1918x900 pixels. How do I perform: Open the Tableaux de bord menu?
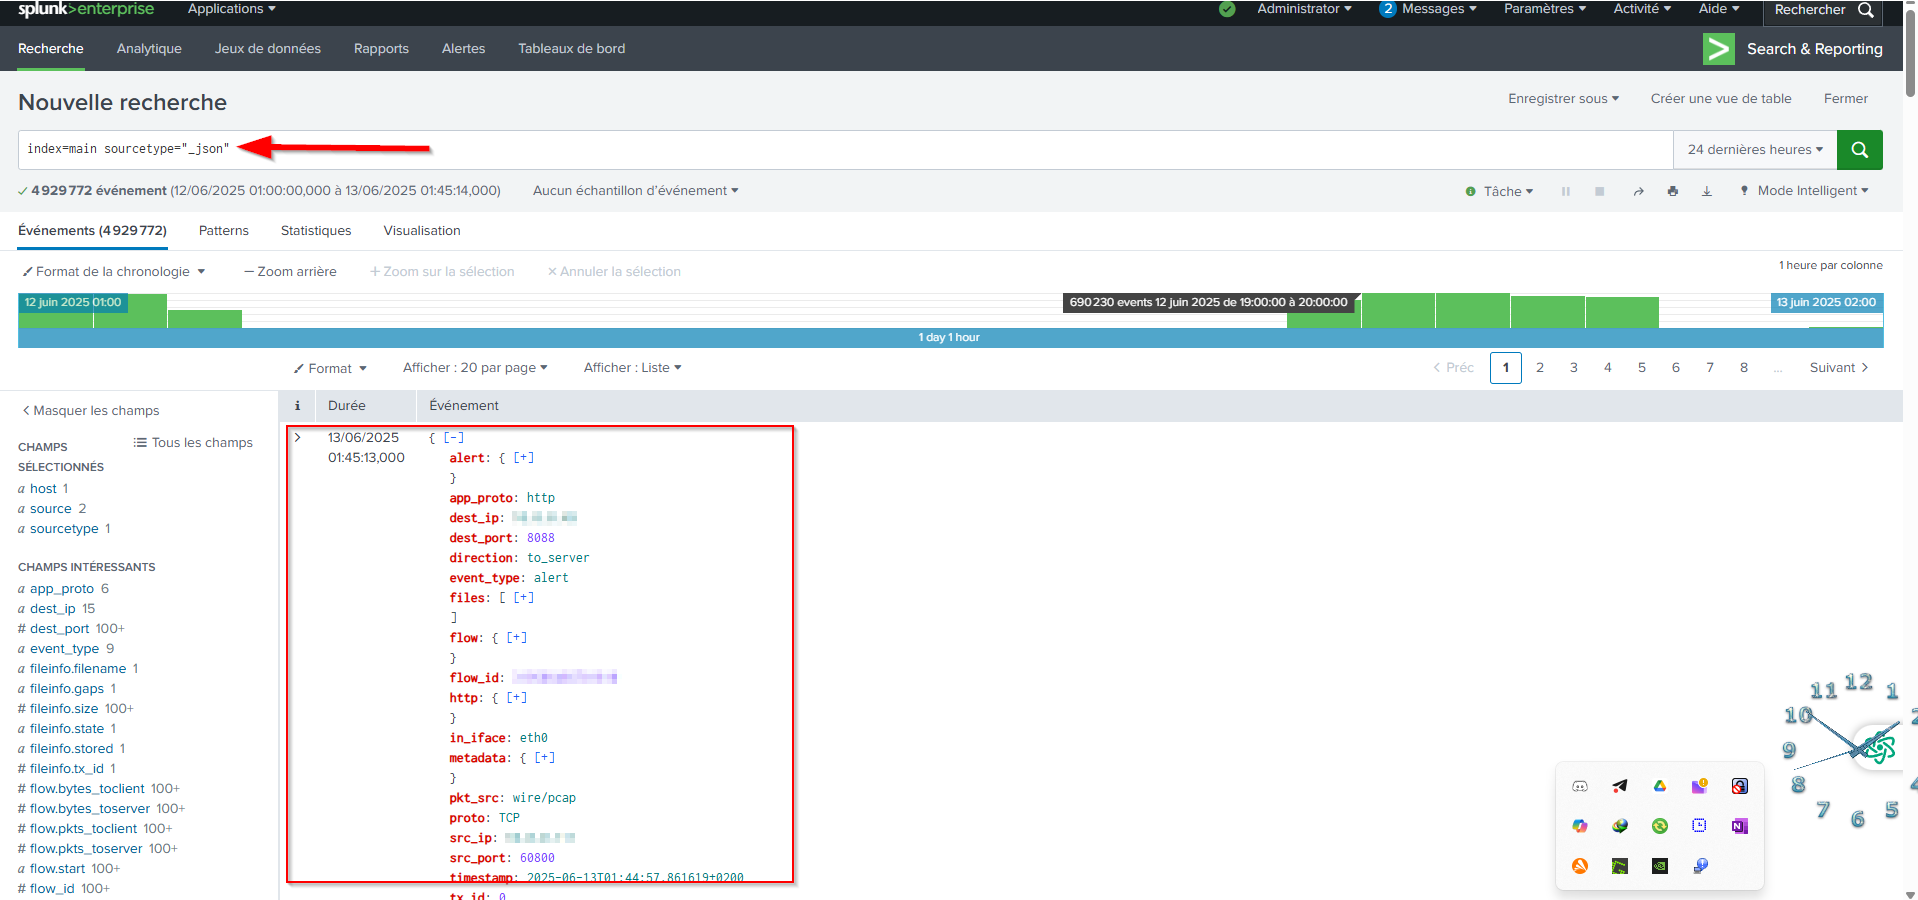pos(571,49)
